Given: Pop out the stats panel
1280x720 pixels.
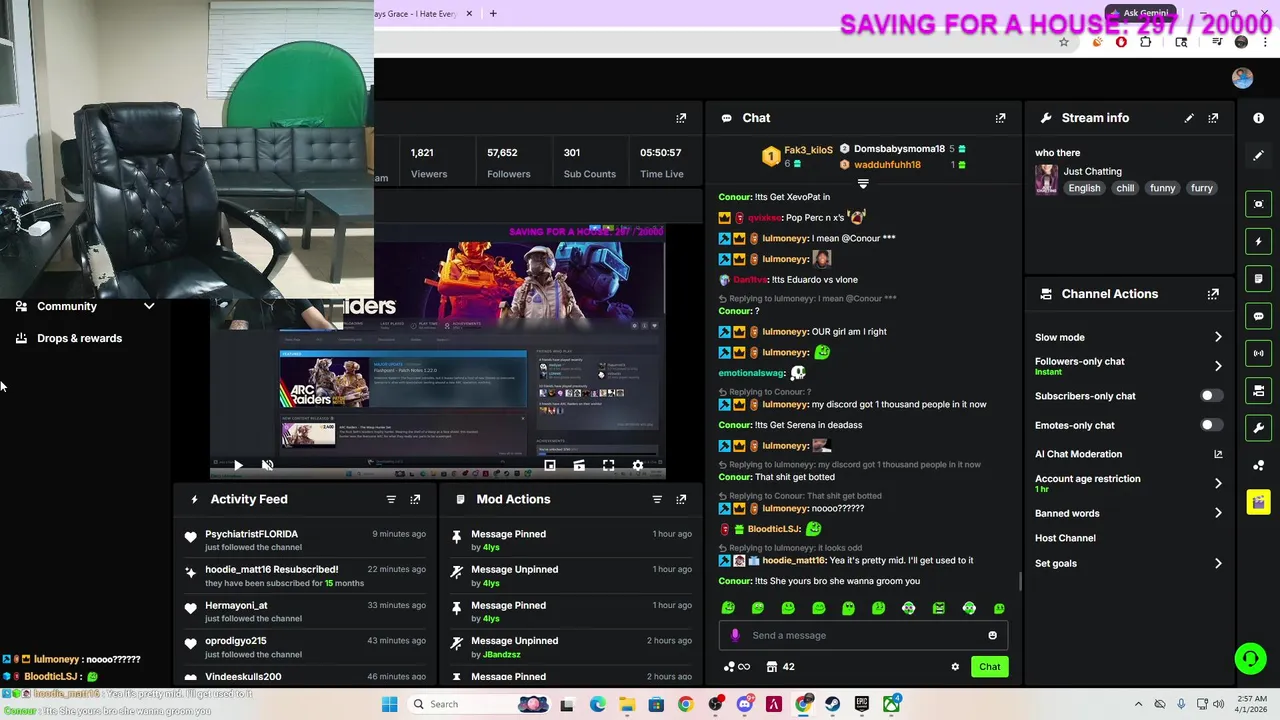Looking at the screenshot, I should [681, 118].
